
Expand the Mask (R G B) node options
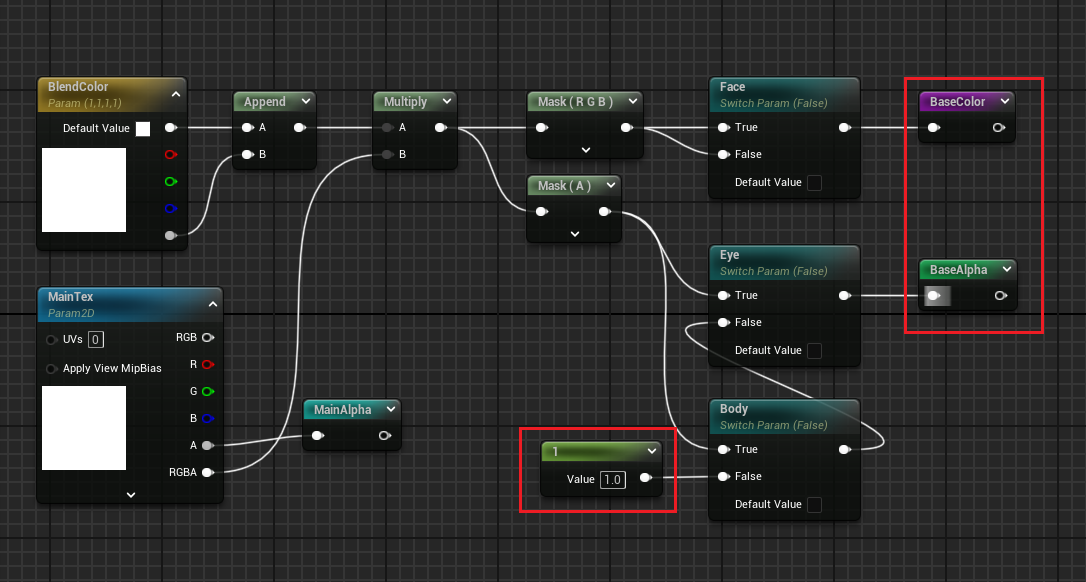pyautogui.click(x=586, y=150)
